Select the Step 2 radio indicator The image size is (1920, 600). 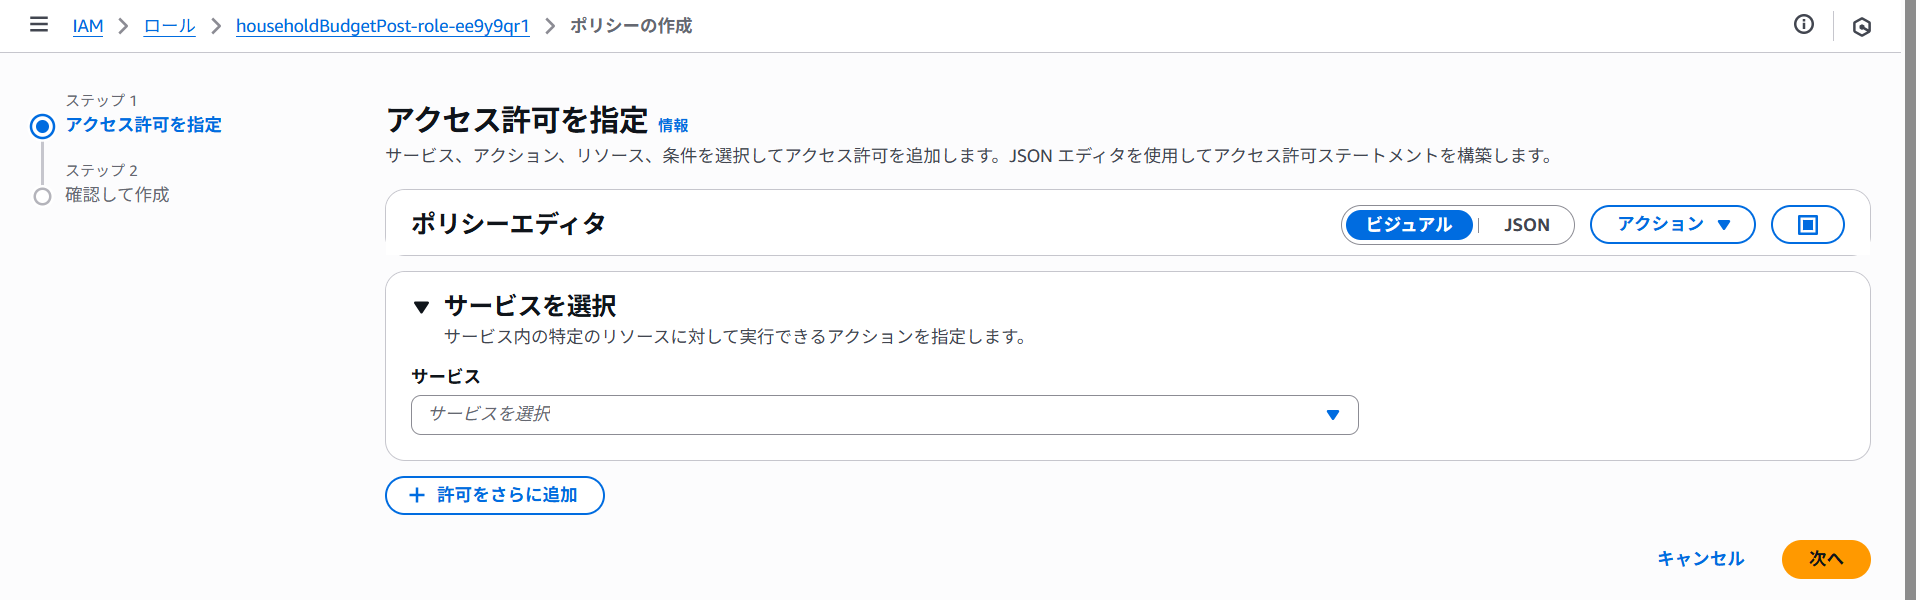click(x=42, y=196)
